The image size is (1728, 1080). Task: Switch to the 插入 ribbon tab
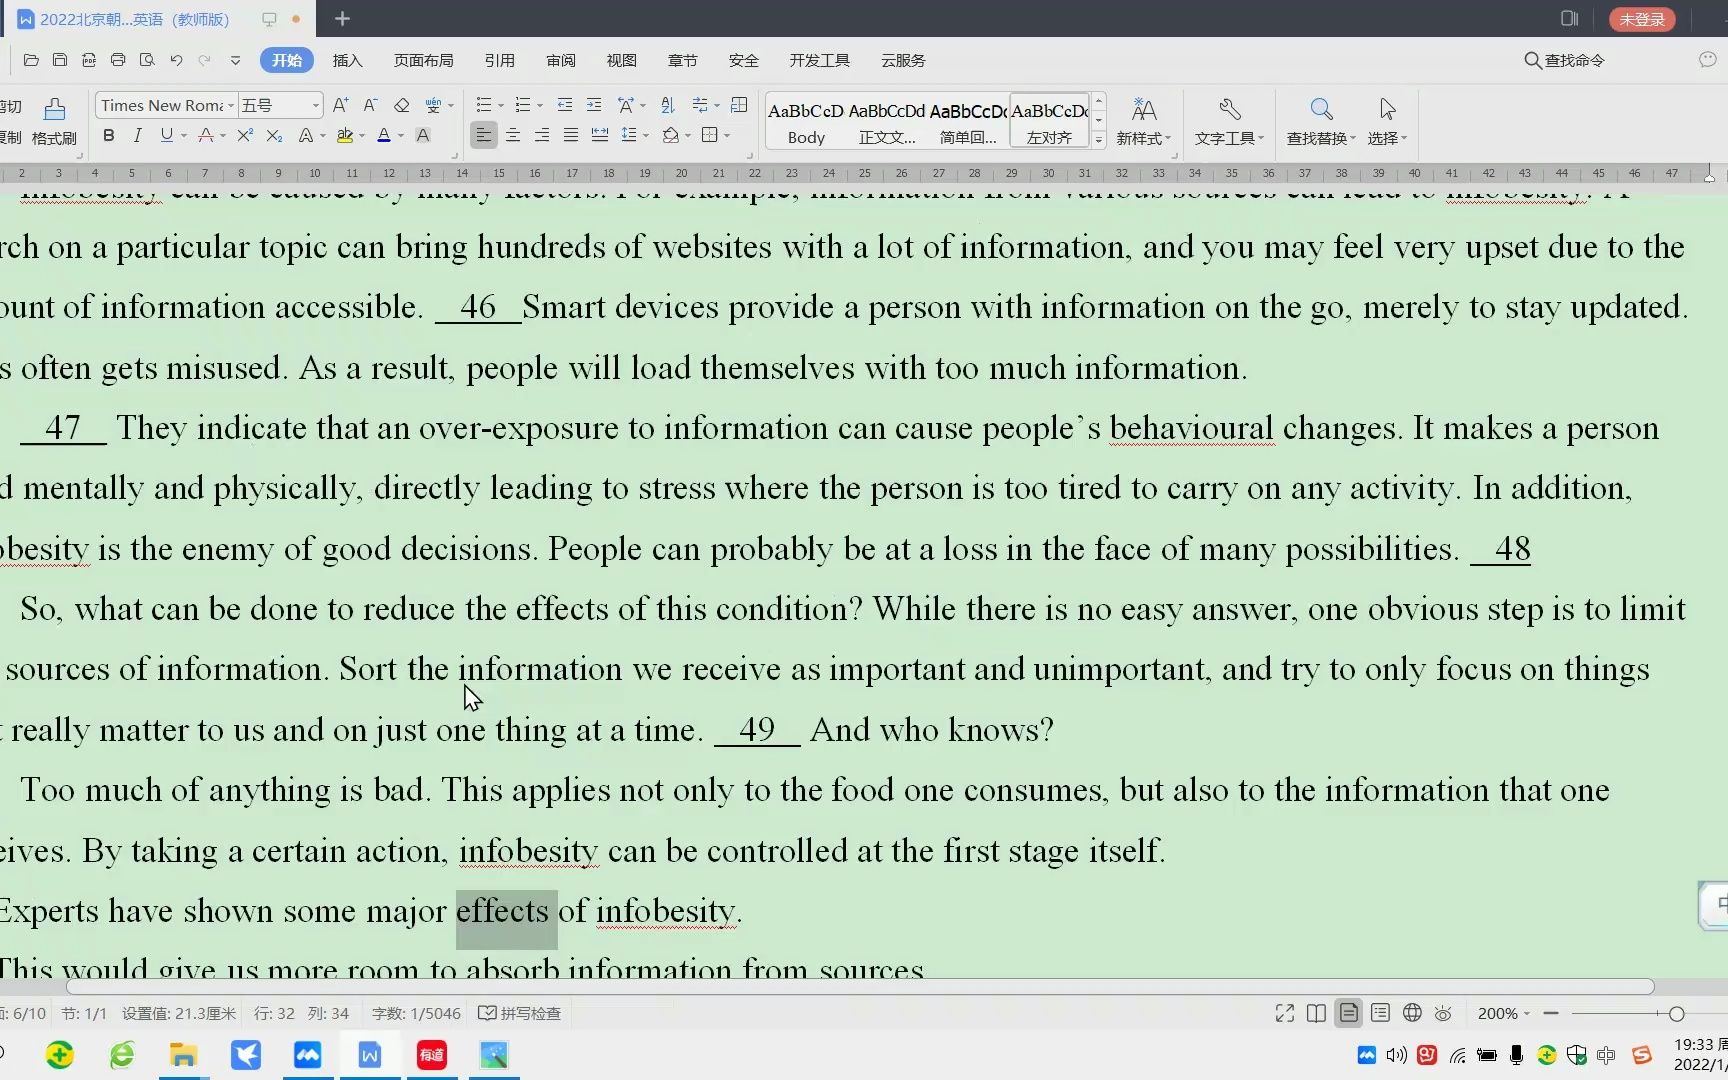pos(347,60)
